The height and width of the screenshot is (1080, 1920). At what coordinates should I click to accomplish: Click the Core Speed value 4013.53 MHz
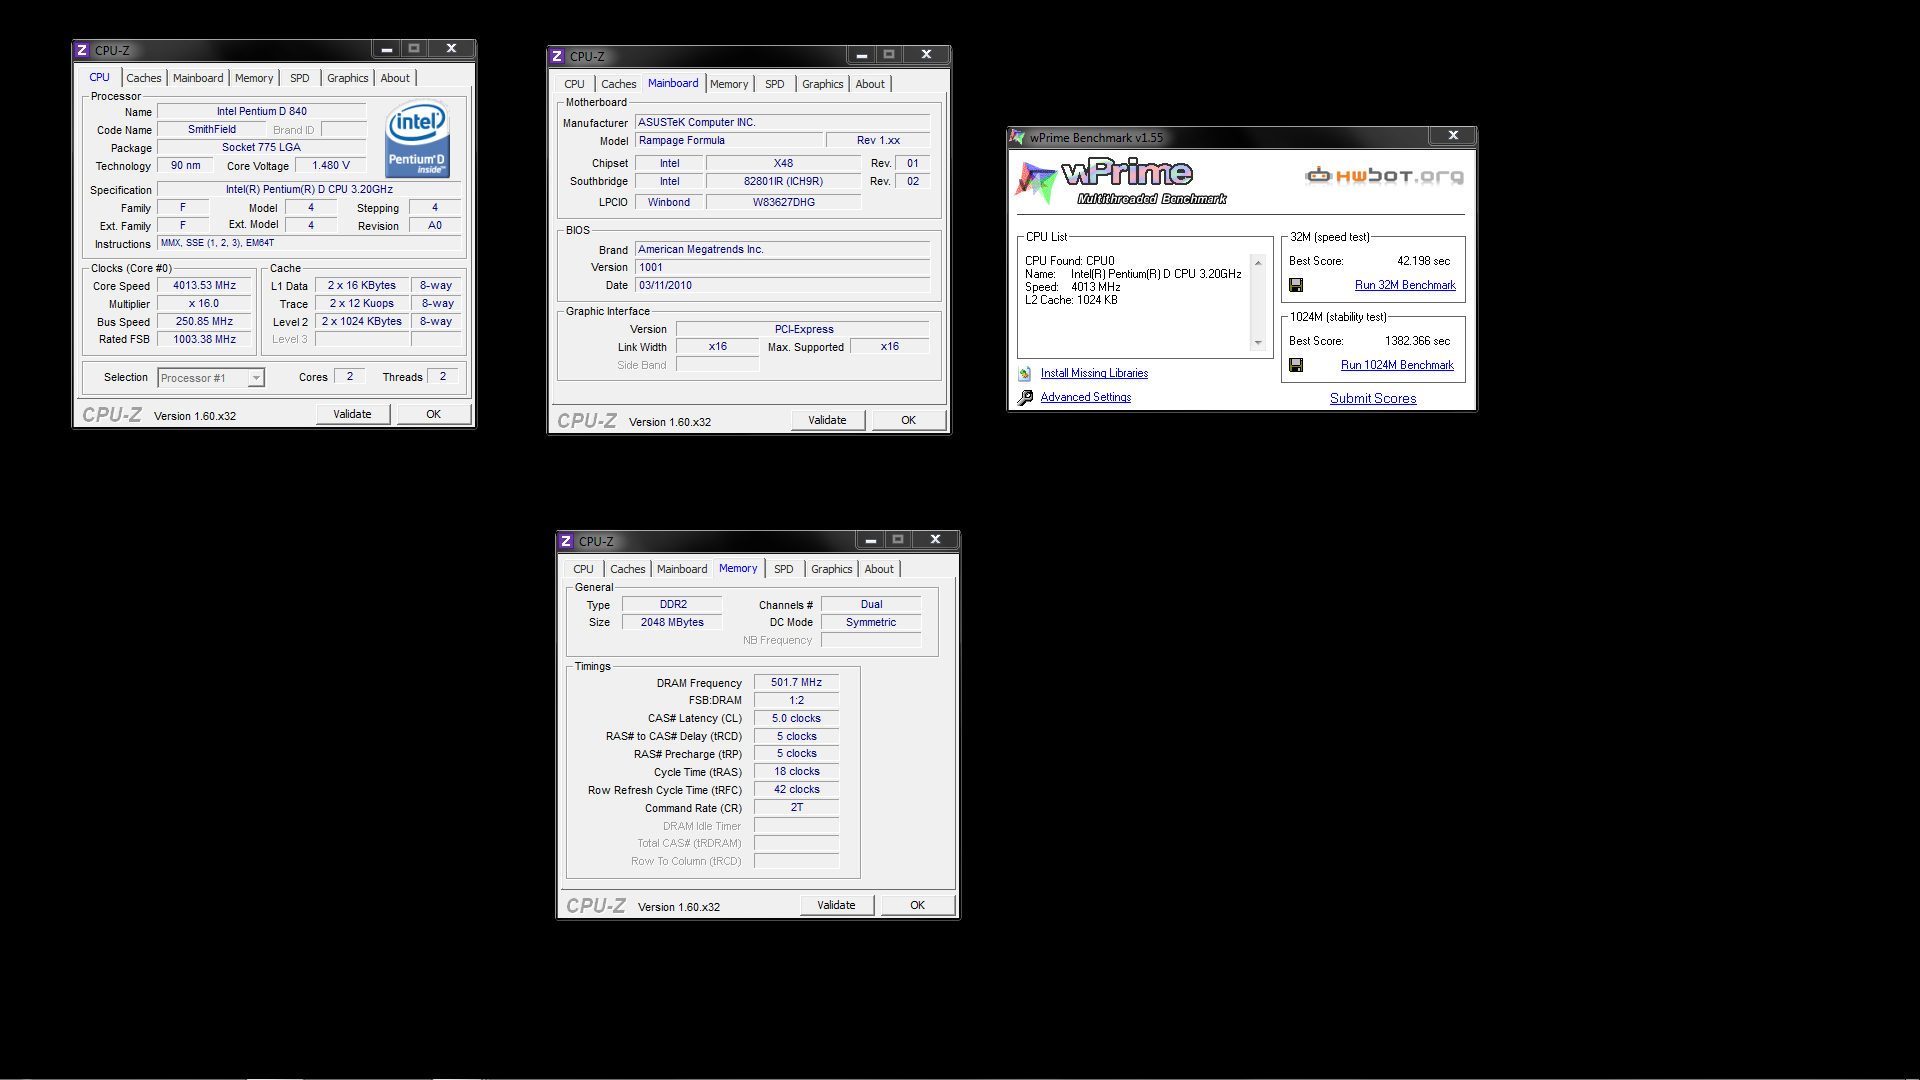tap(205, 286)
